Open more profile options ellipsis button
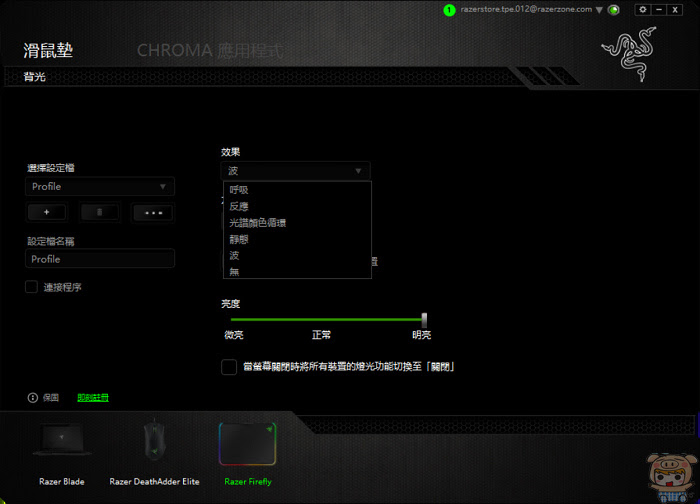The height and width of the screenshot is (504, 700). point(153,212)
